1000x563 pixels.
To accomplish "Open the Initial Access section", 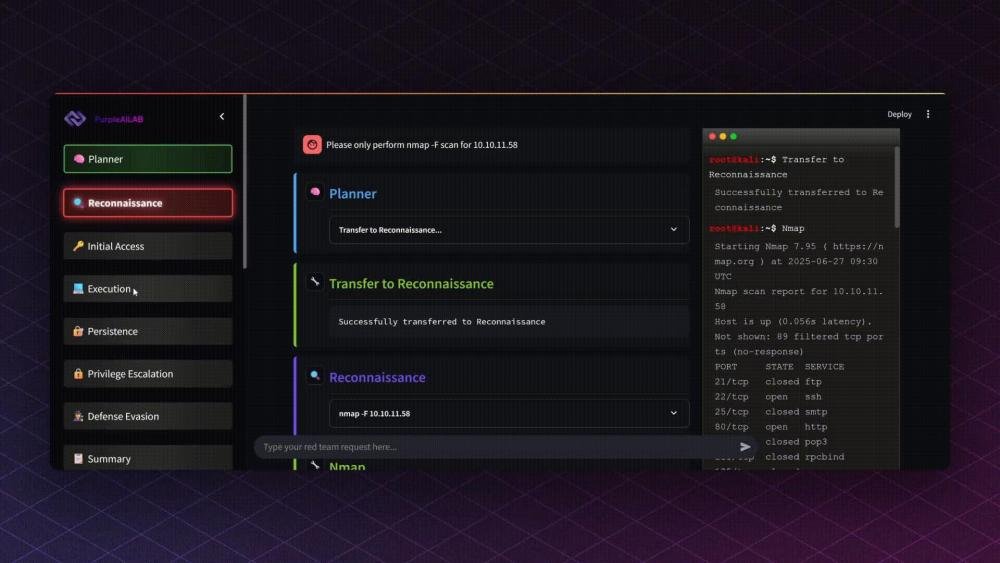I will [x=148, y=246].
